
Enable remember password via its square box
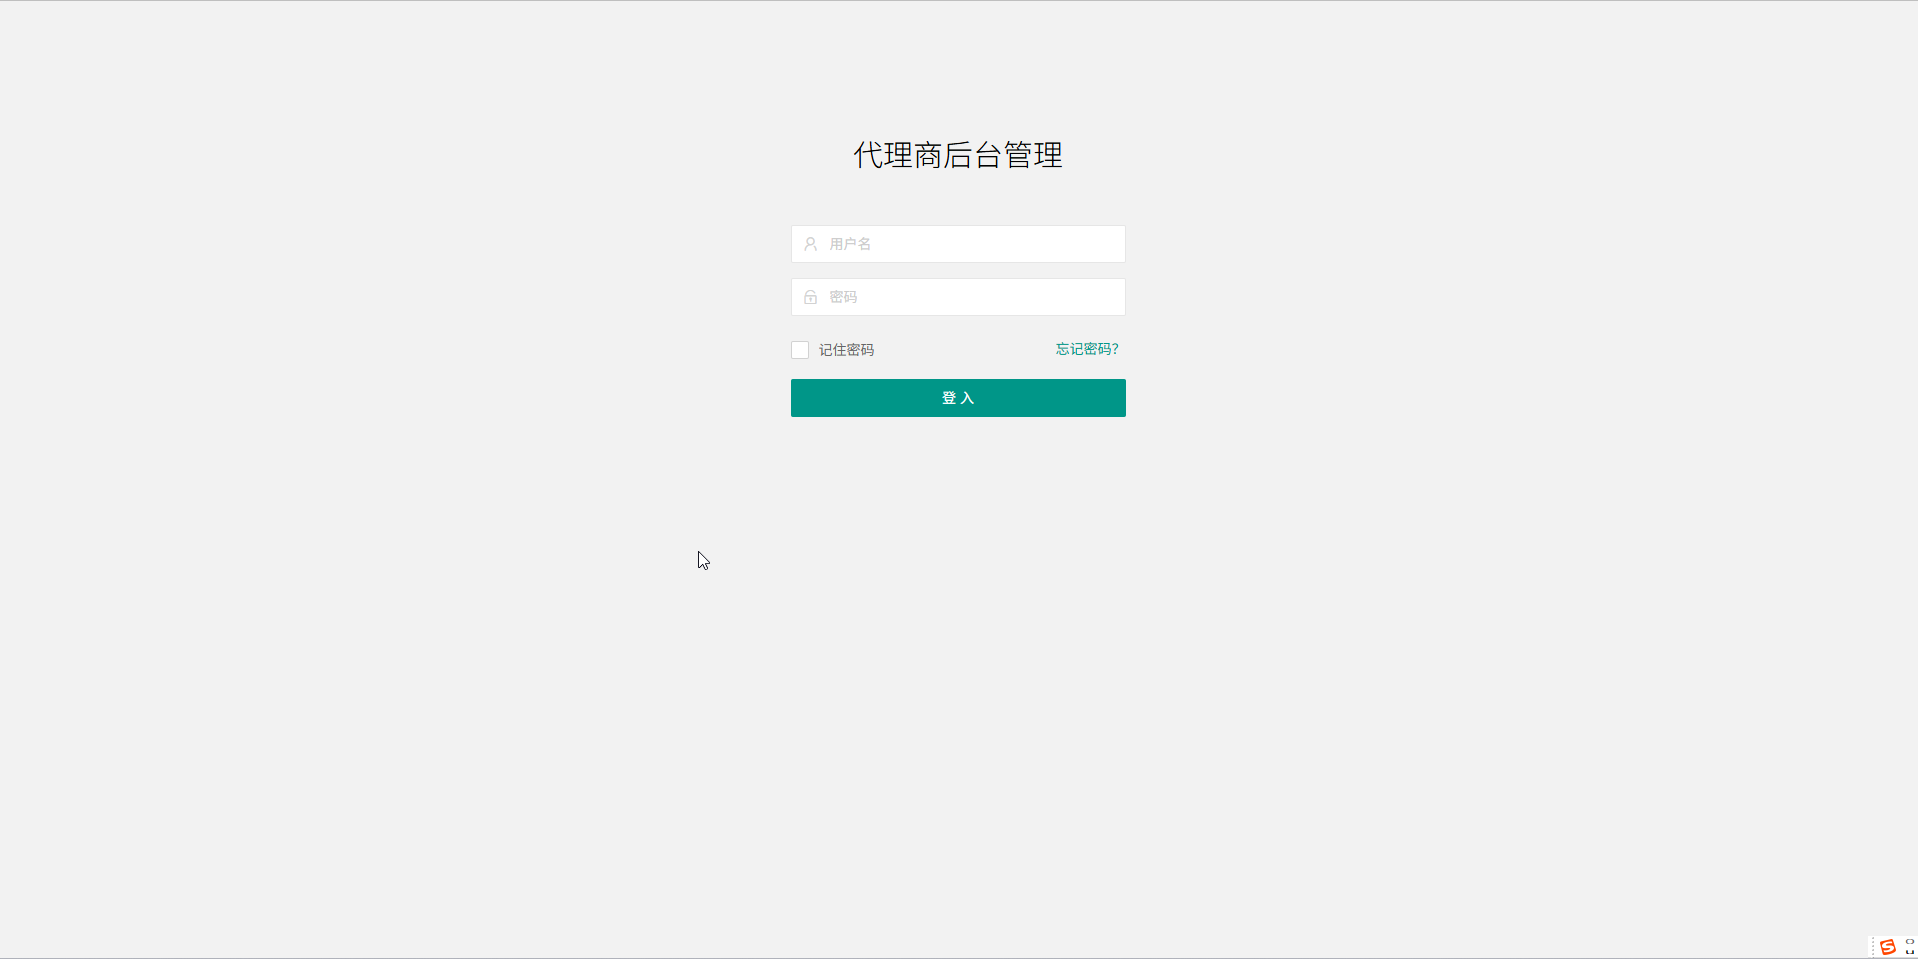[800, 350]
